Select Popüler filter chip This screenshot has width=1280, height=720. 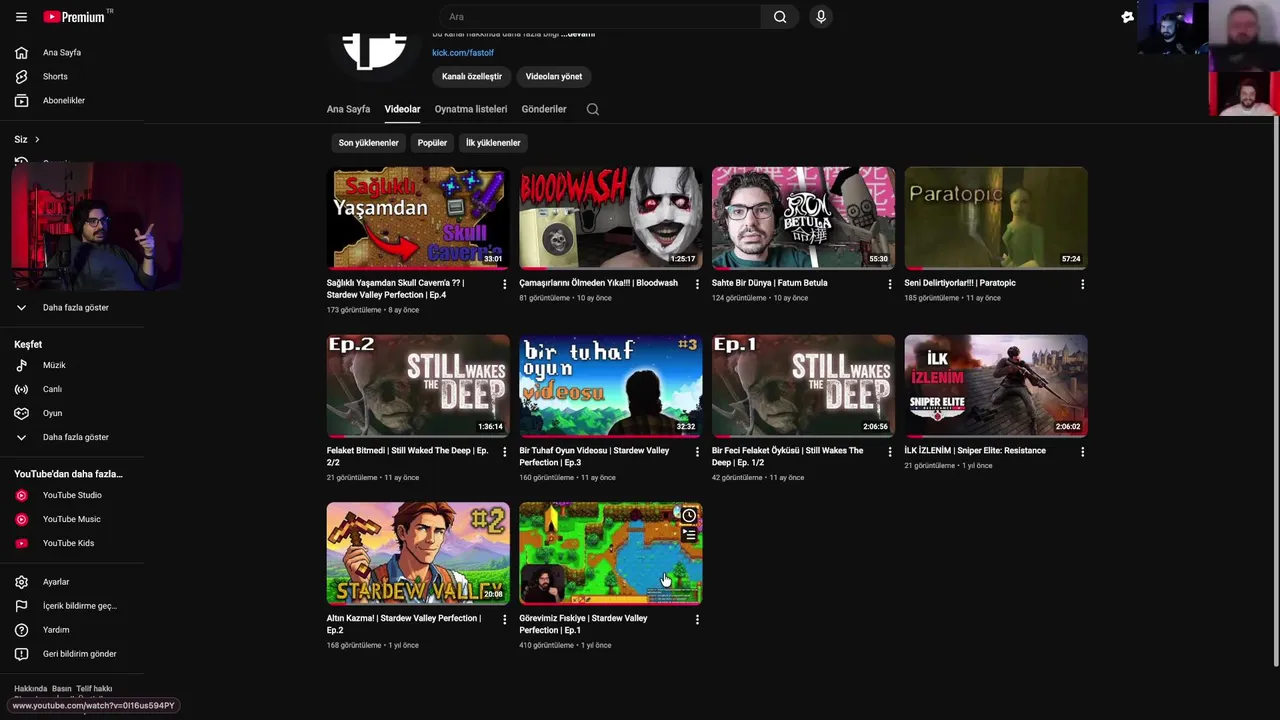432,143
